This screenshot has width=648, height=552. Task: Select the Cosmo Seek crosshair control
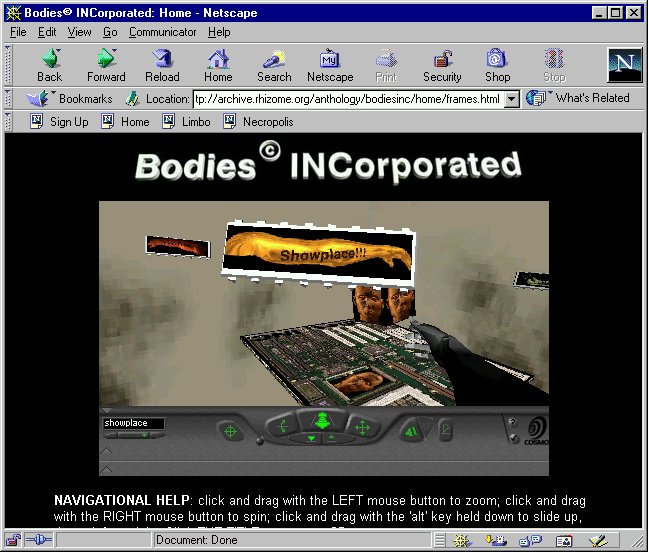(230, 432)
